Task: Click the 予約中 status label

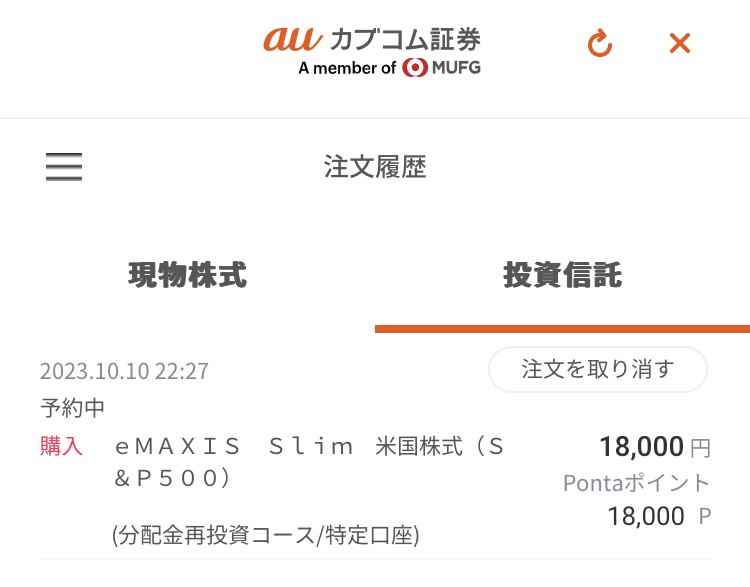Action: (x=73, y=408)
